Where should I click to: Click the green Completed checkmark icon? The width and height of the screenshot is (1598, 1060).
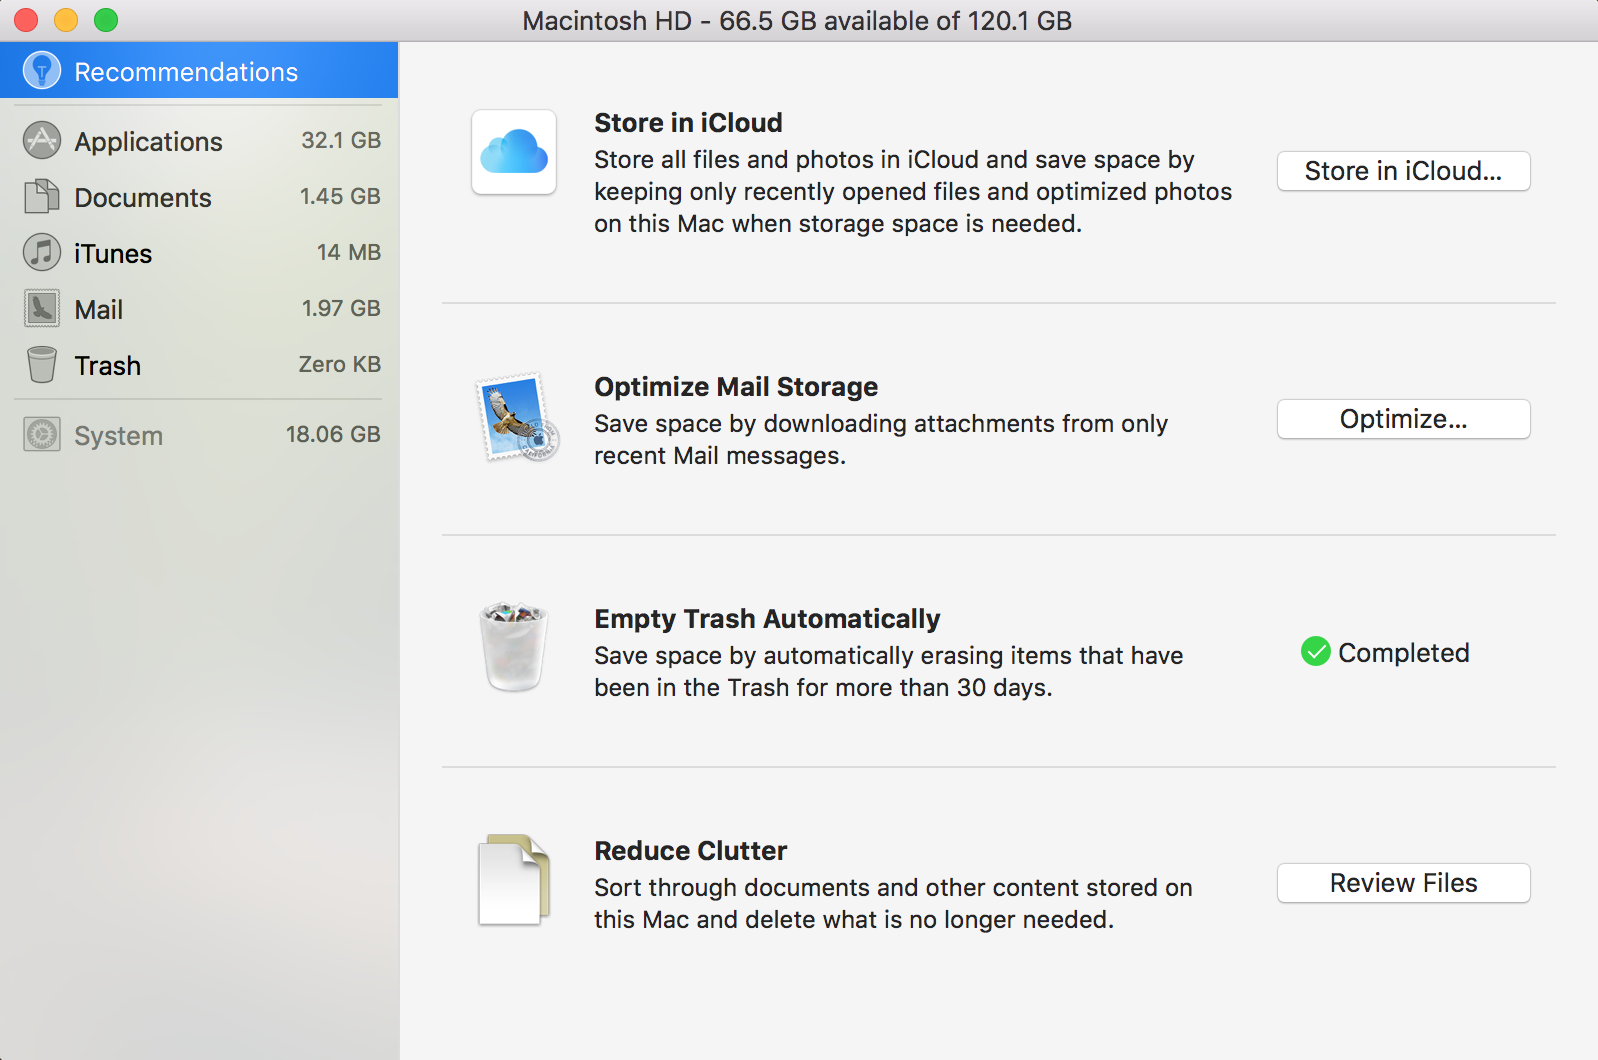1315,652
